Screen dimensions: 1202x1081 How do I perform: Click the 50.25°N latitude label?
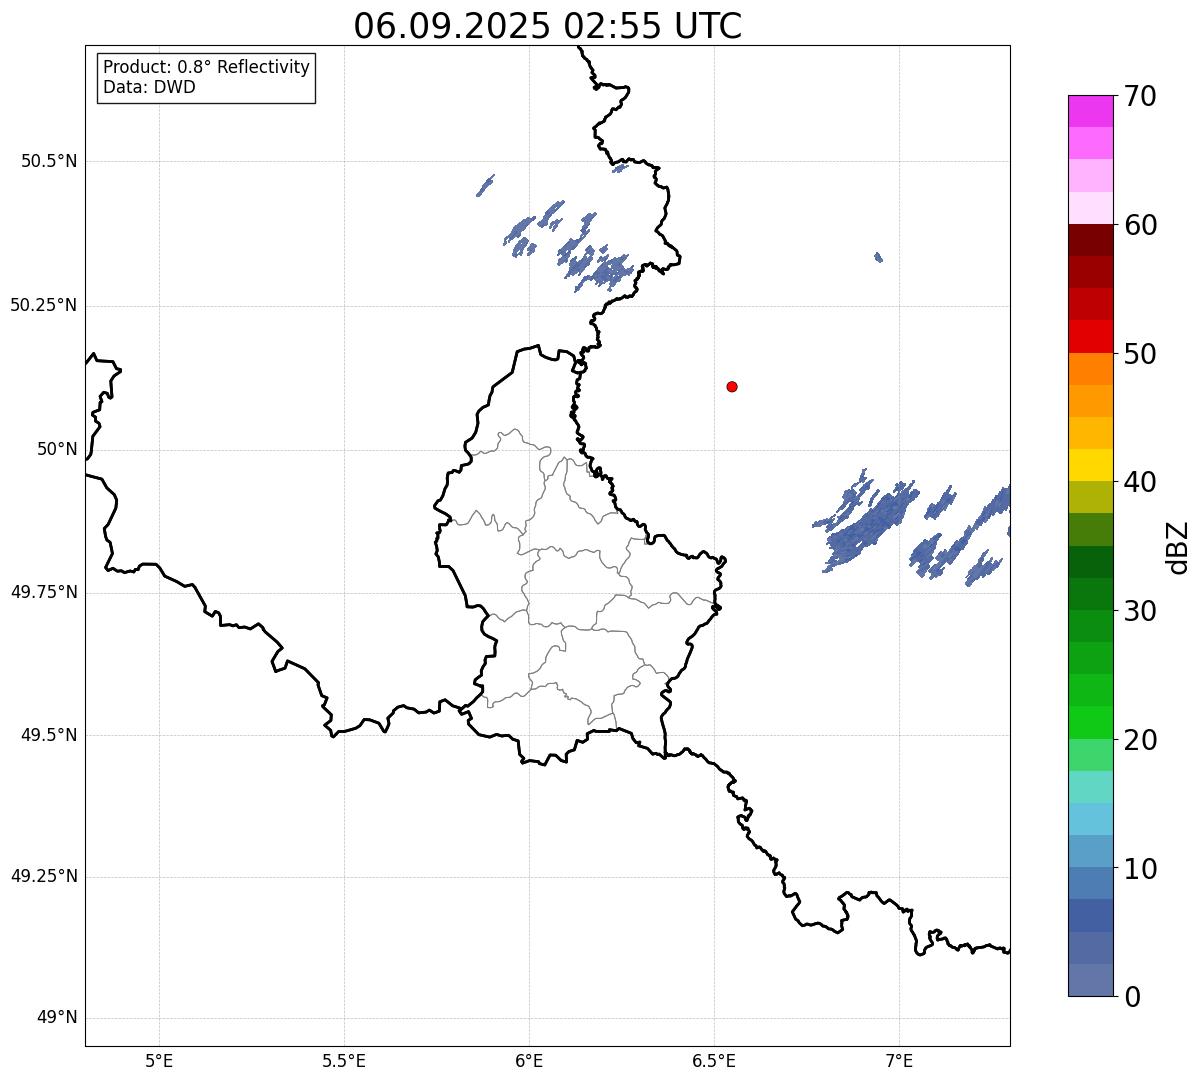pyautogui.click(x=44, y=305)
